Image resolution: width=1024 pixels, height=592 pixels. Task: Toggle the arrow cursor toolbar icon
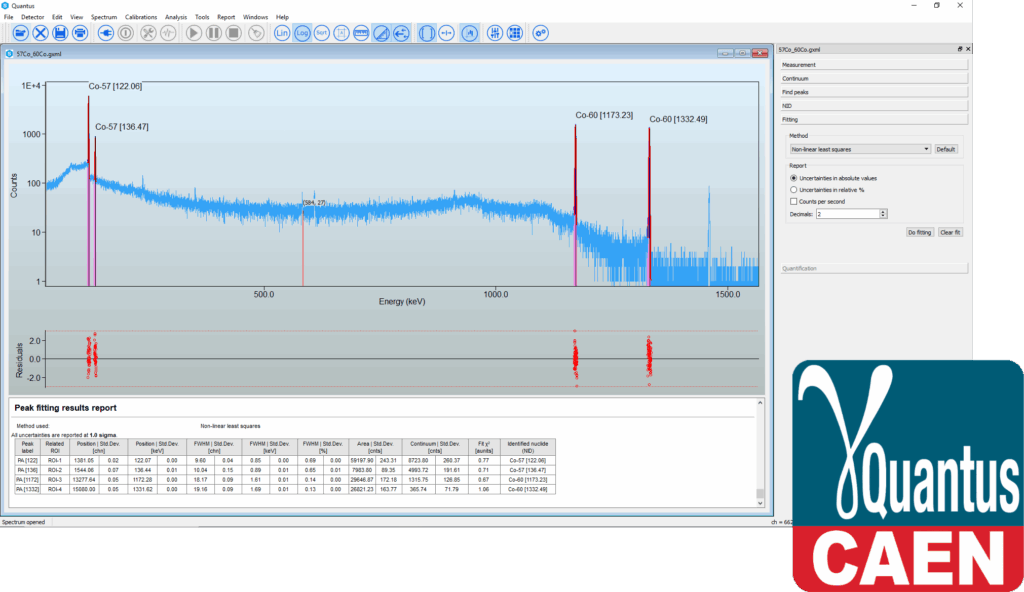tap(401, 33)
